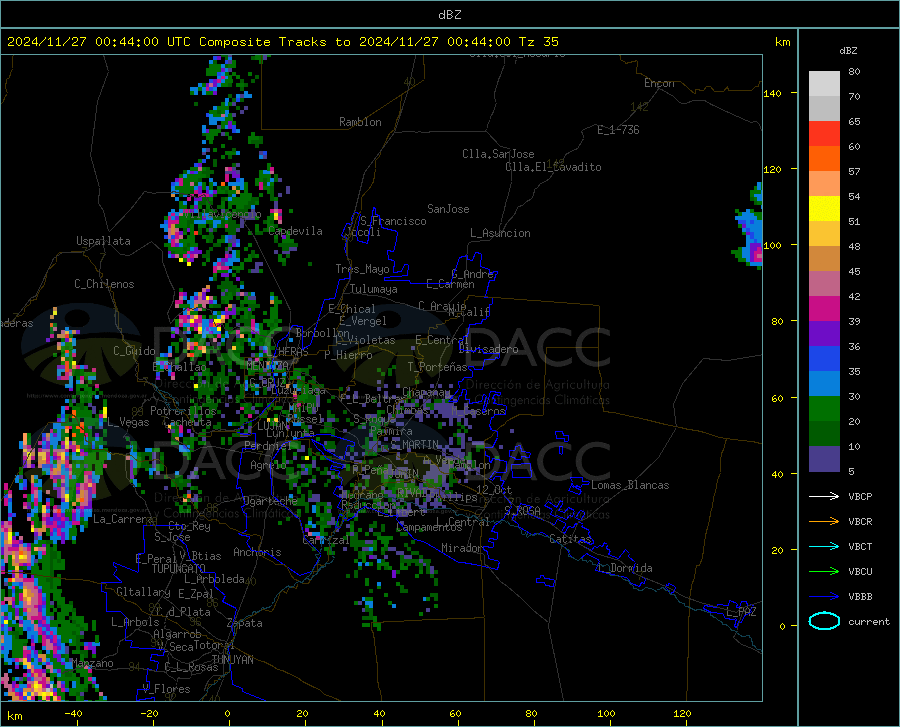
Task: Click the E_1-736 map label
Action: click(618, 130)
